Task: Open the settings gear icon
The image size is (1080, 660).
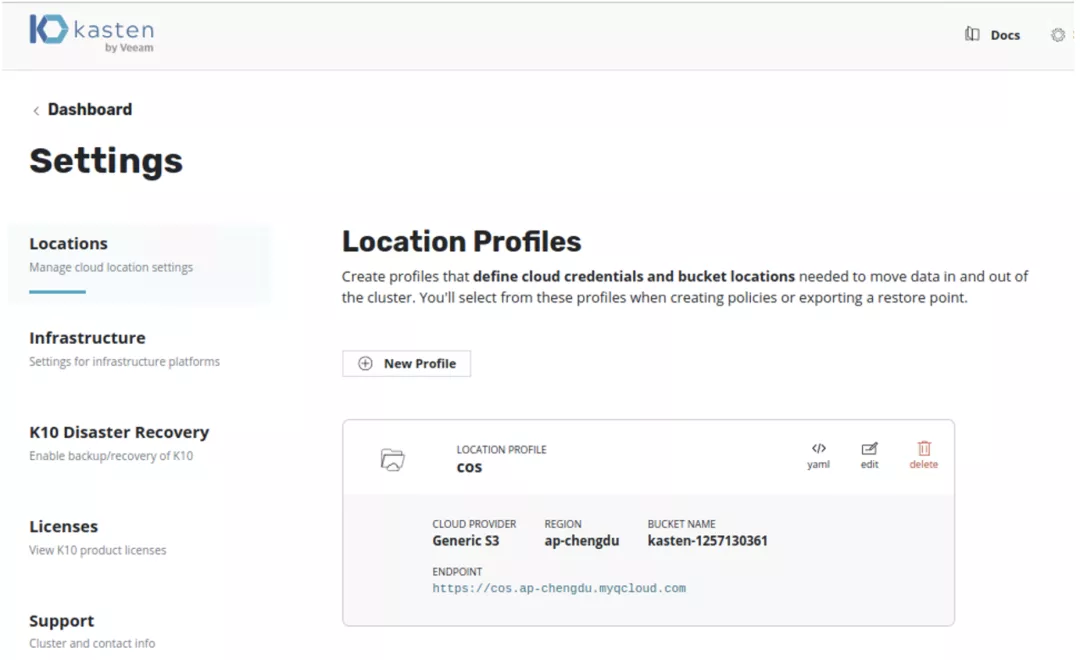Action: click(x=1057, y=35)
